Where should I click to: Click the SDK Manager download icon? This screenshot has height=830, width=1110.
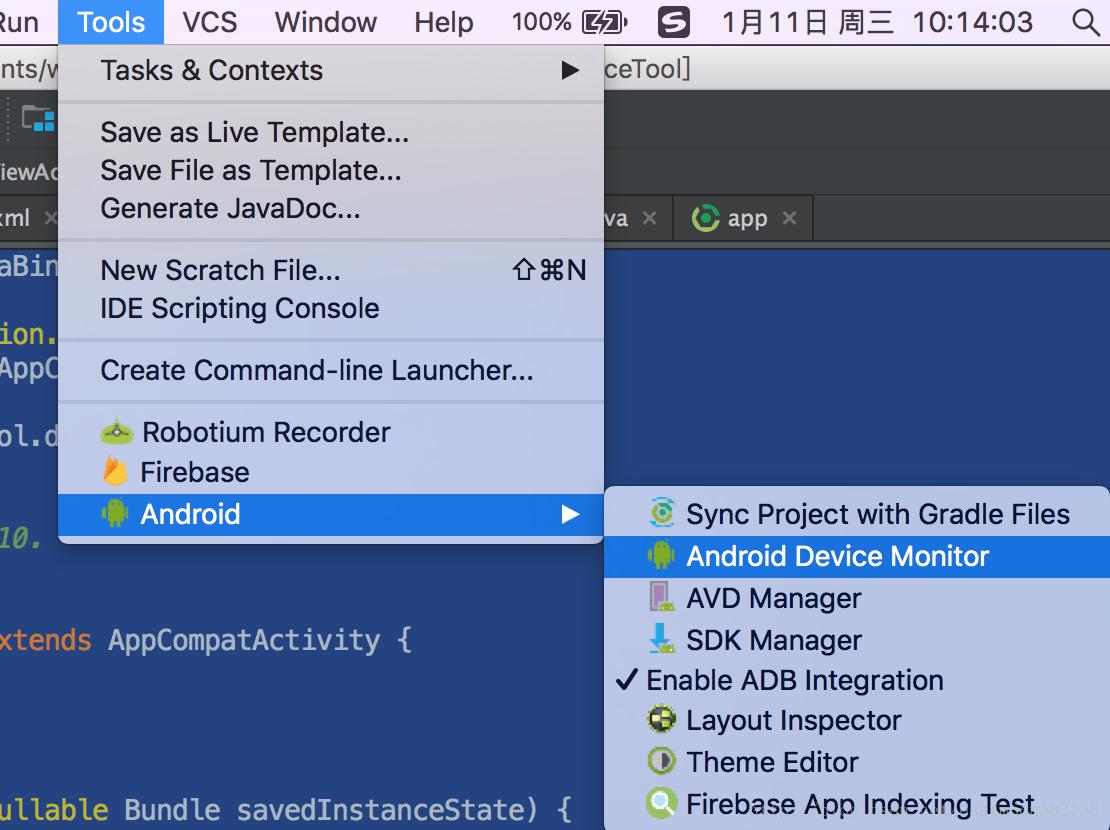tap(662, 640)
